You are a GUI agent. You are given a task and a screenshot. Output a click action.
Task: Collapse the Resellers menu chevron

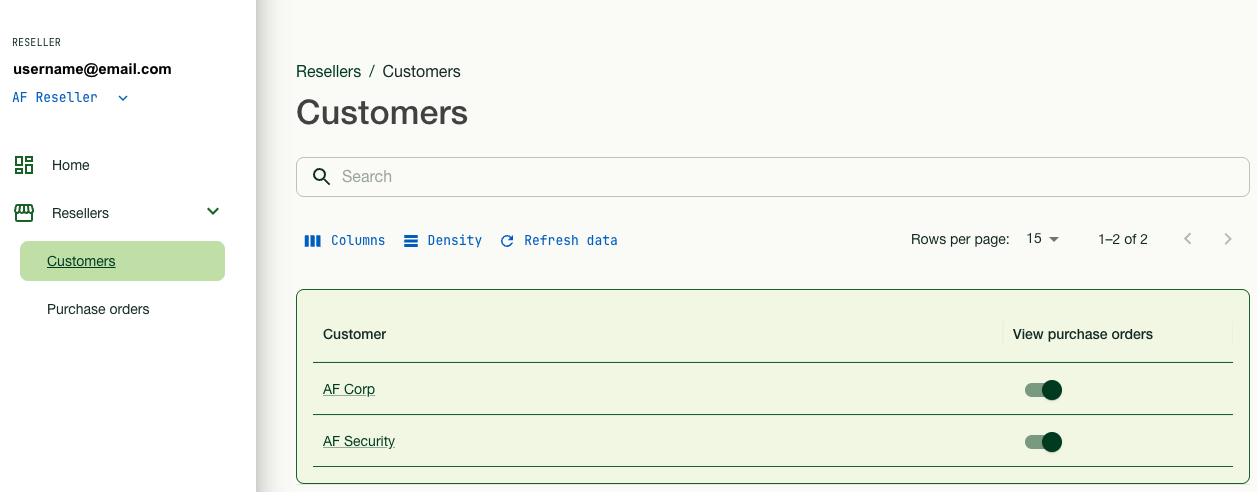(x=212, y=212)
